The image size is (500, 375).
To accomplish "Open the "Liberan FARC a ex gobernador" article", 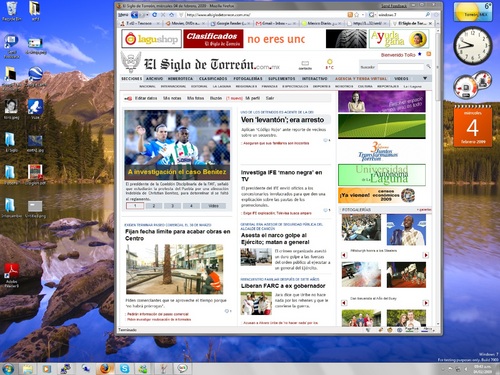I will coord(283,286).
